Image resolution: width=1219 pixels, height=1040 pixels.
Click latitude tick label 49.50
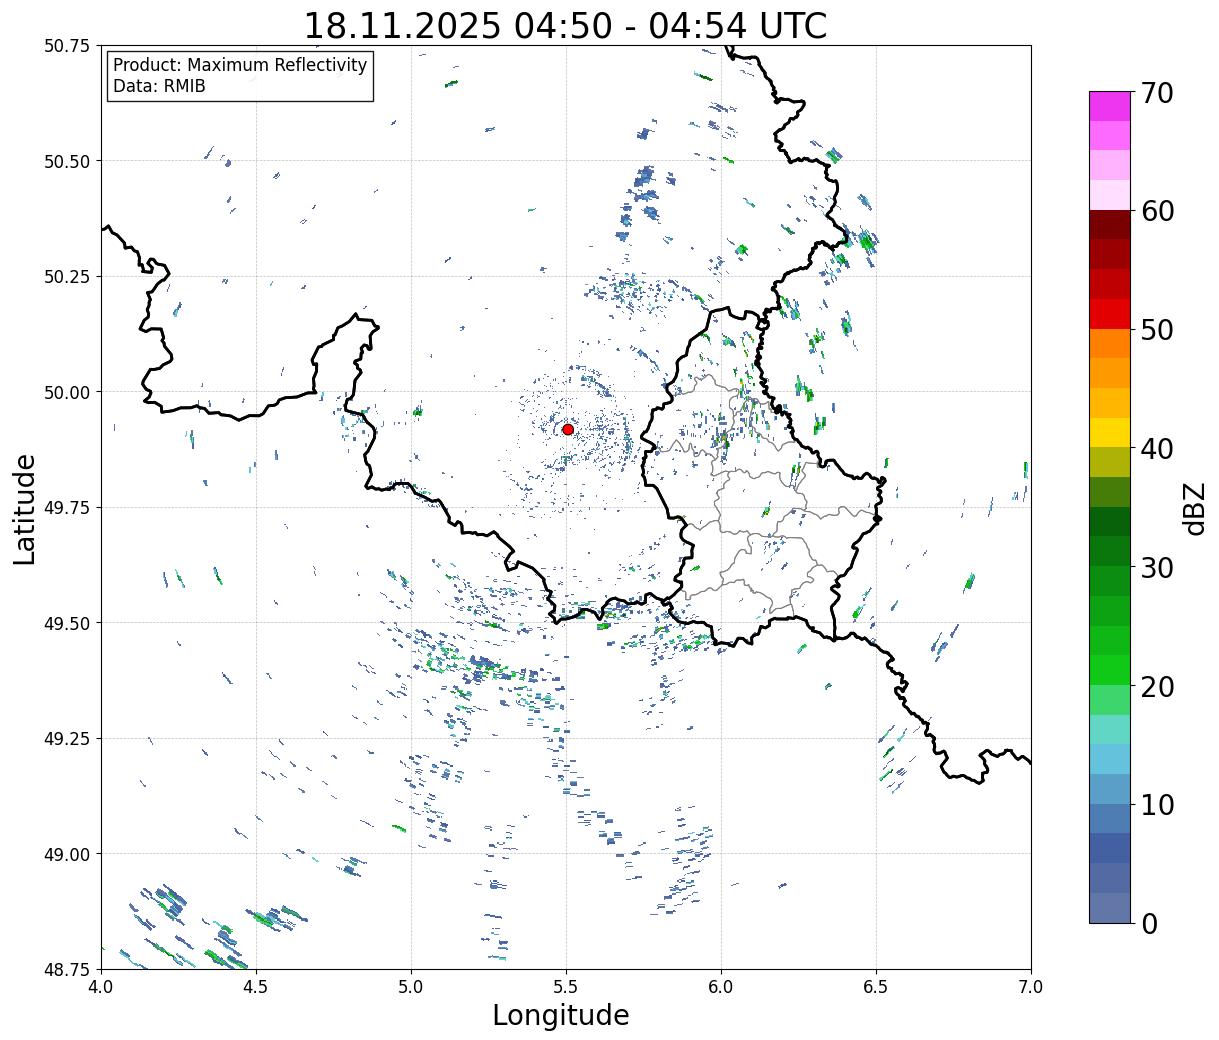pos(67,623)
